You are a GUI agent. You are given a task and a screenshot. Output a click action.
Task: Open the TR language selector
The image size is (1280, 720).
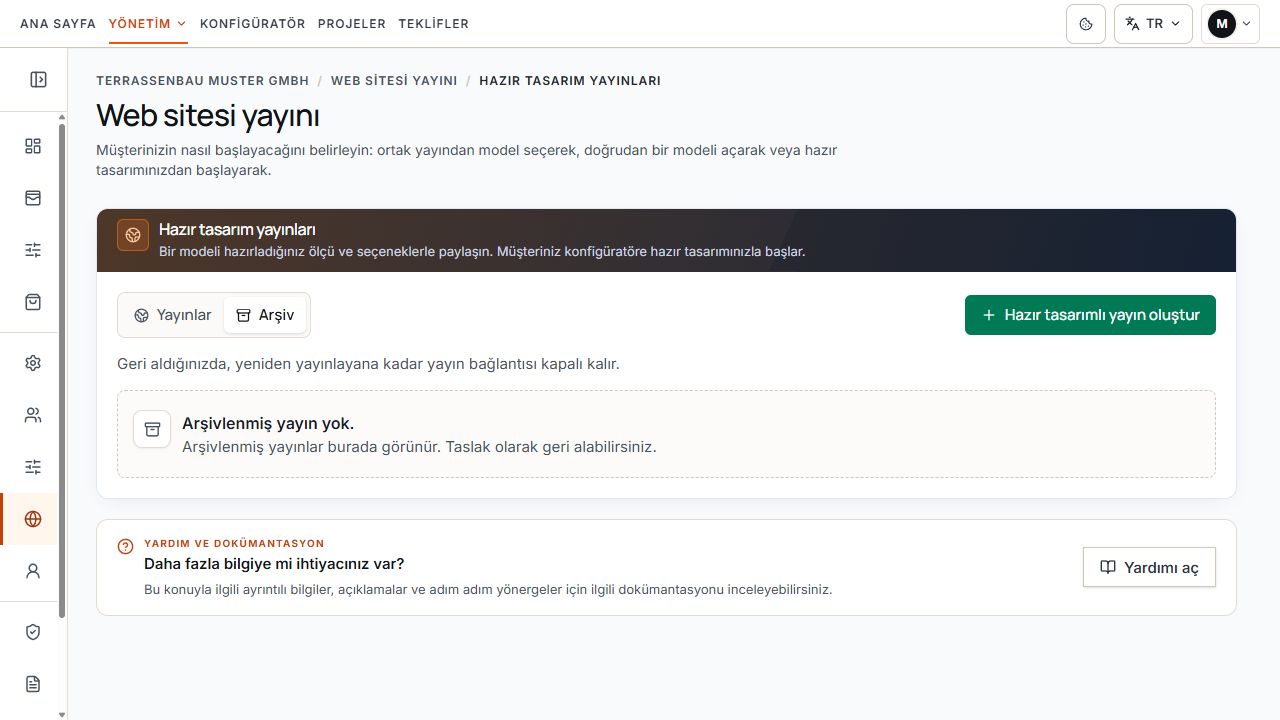point(1153,24)
